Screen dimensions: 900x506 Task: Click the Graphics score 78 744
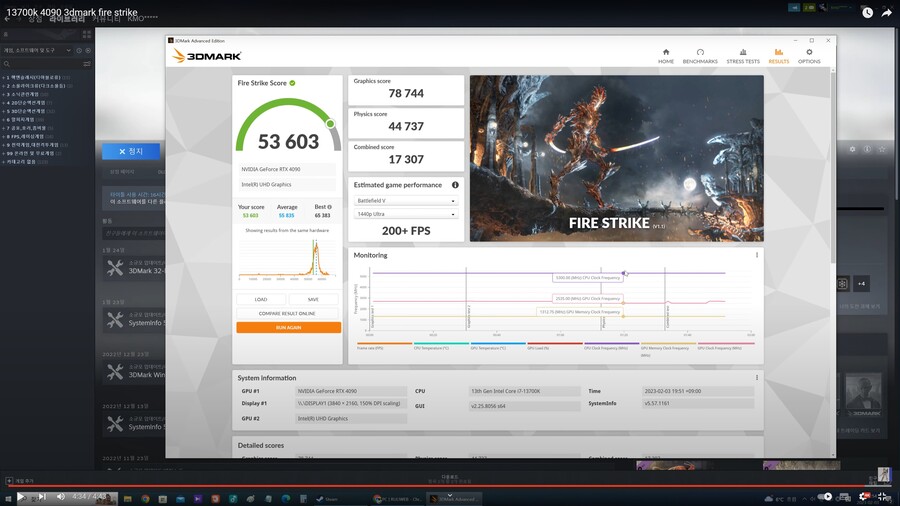[406, 94]
